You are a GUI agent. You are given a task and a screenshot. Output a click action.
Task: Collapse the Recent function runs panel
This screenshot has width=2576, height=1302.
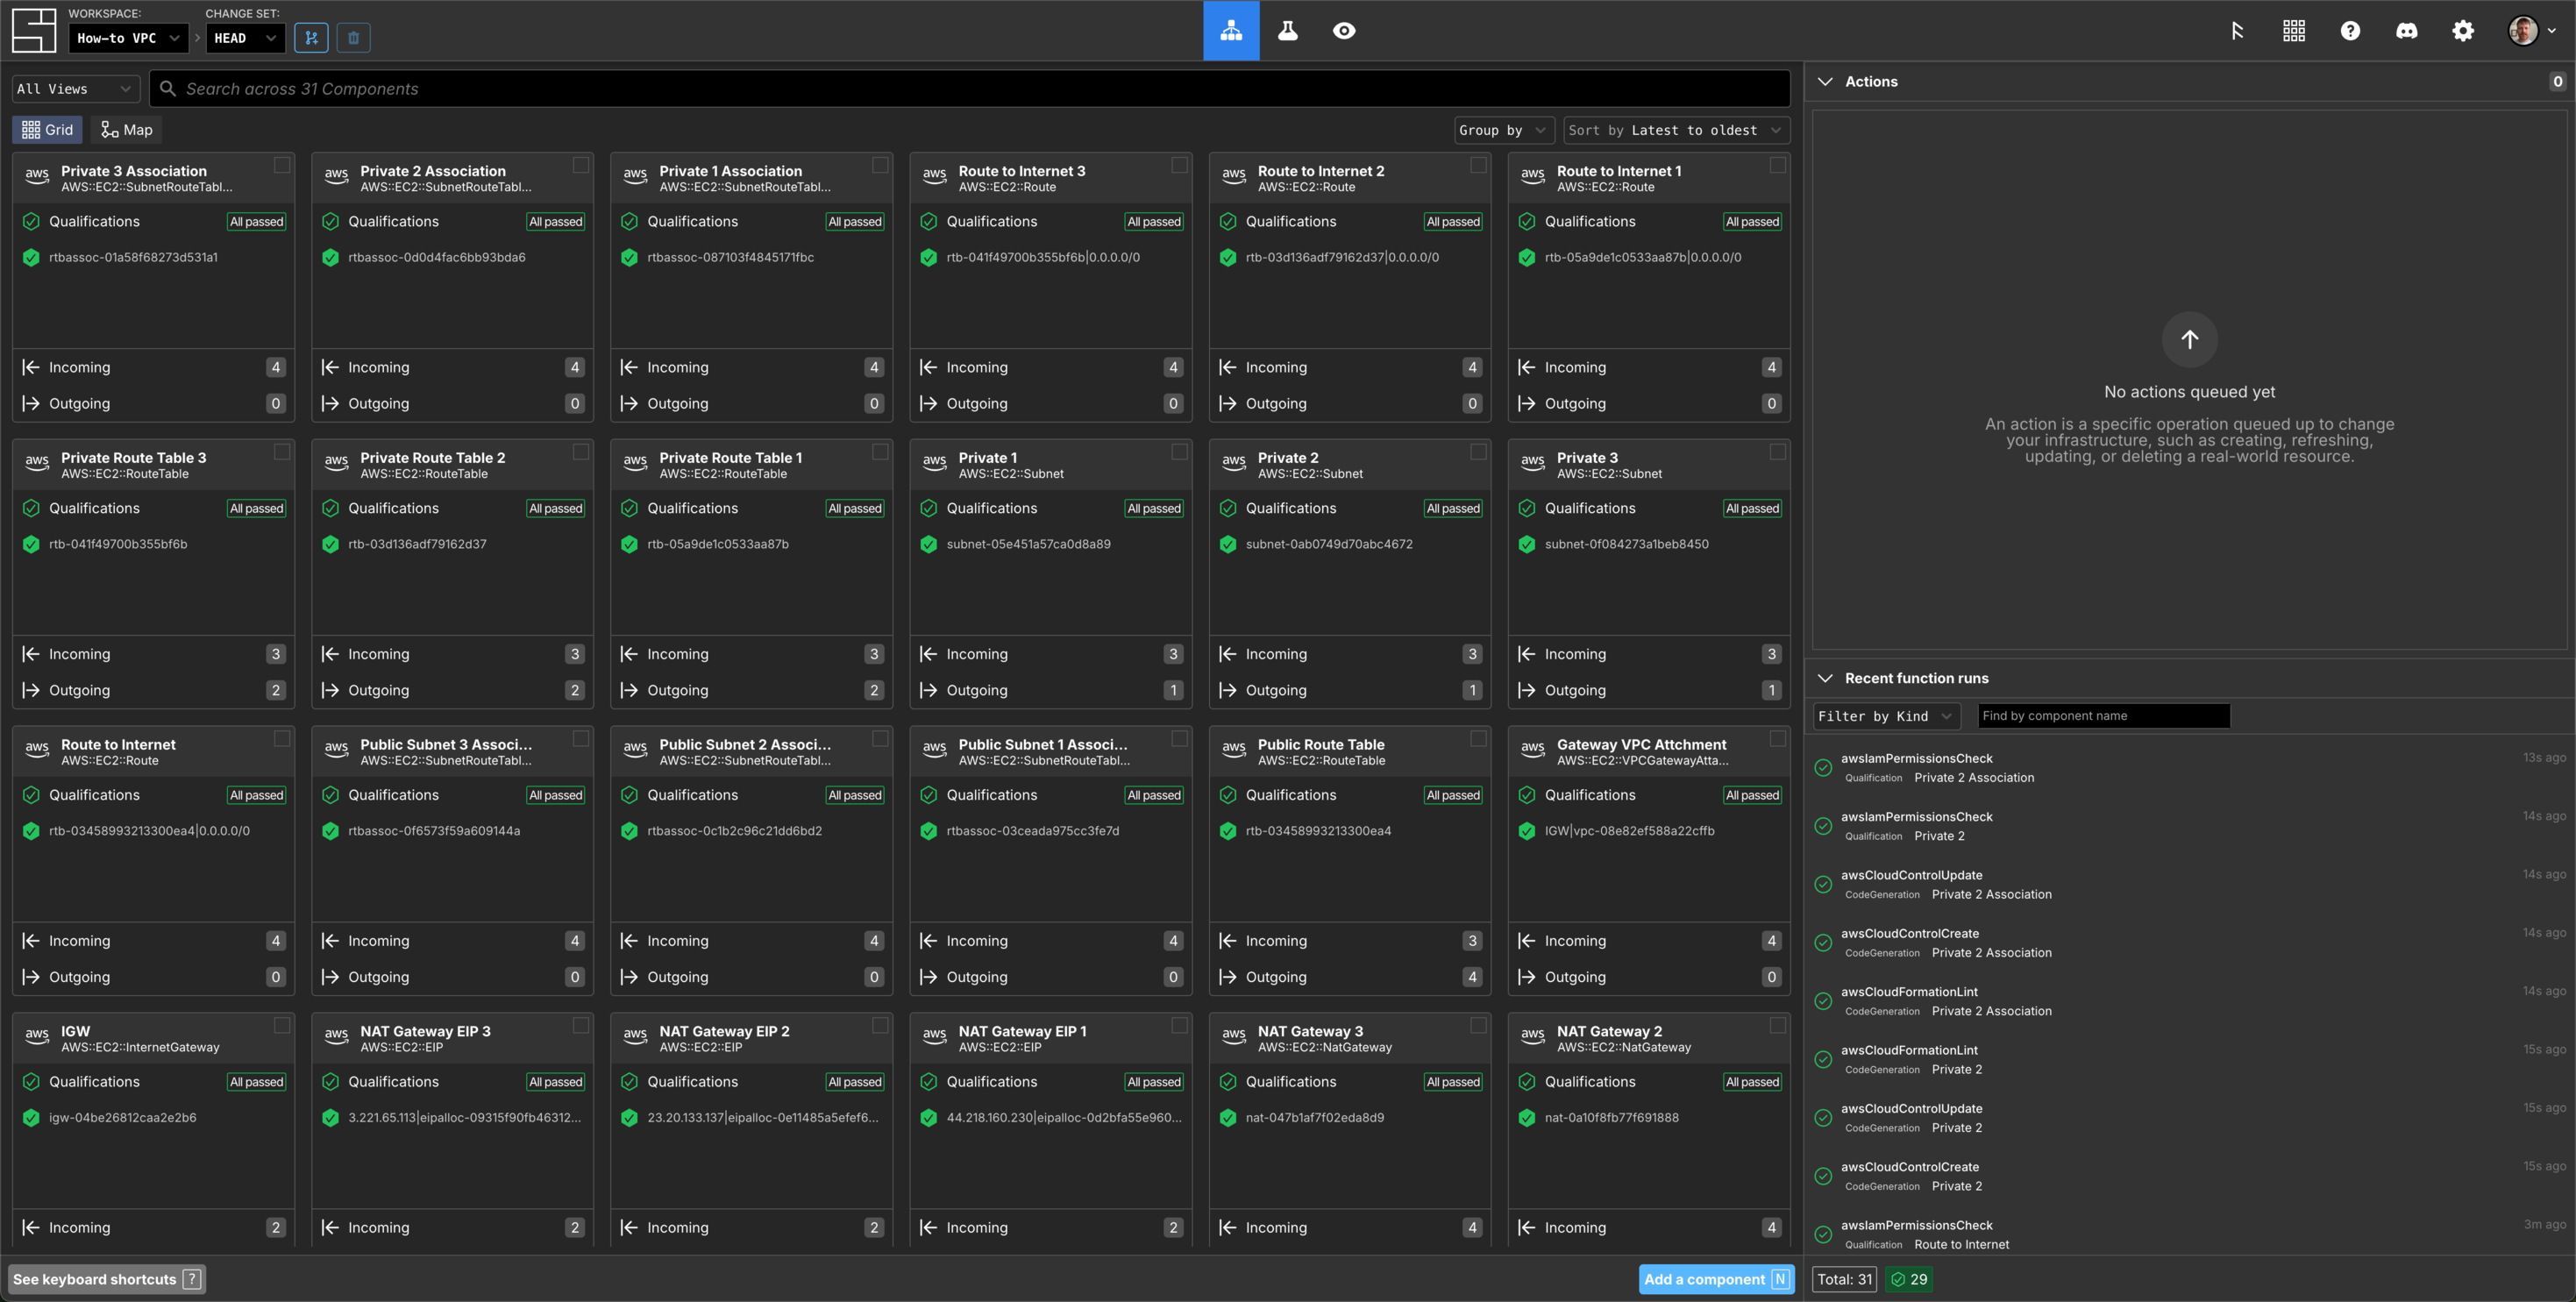coord(1825,678)
